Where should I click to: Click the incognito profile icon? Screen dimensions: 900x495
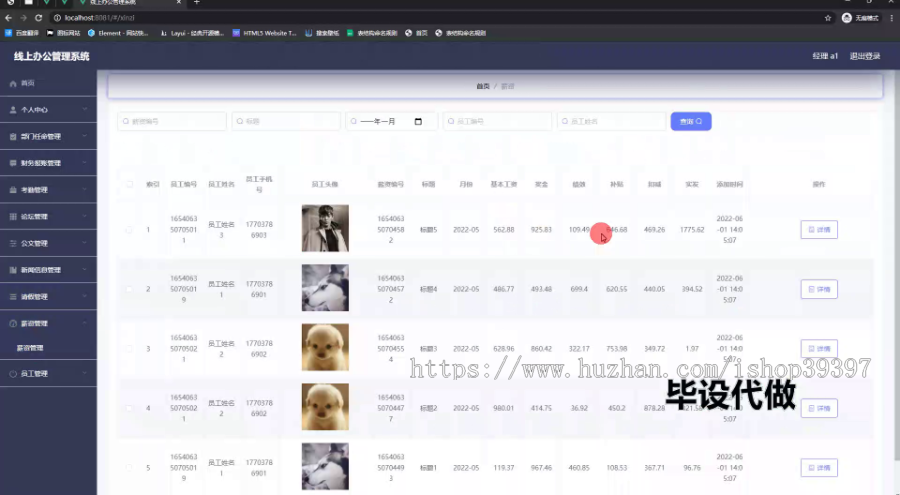[846, 18]
